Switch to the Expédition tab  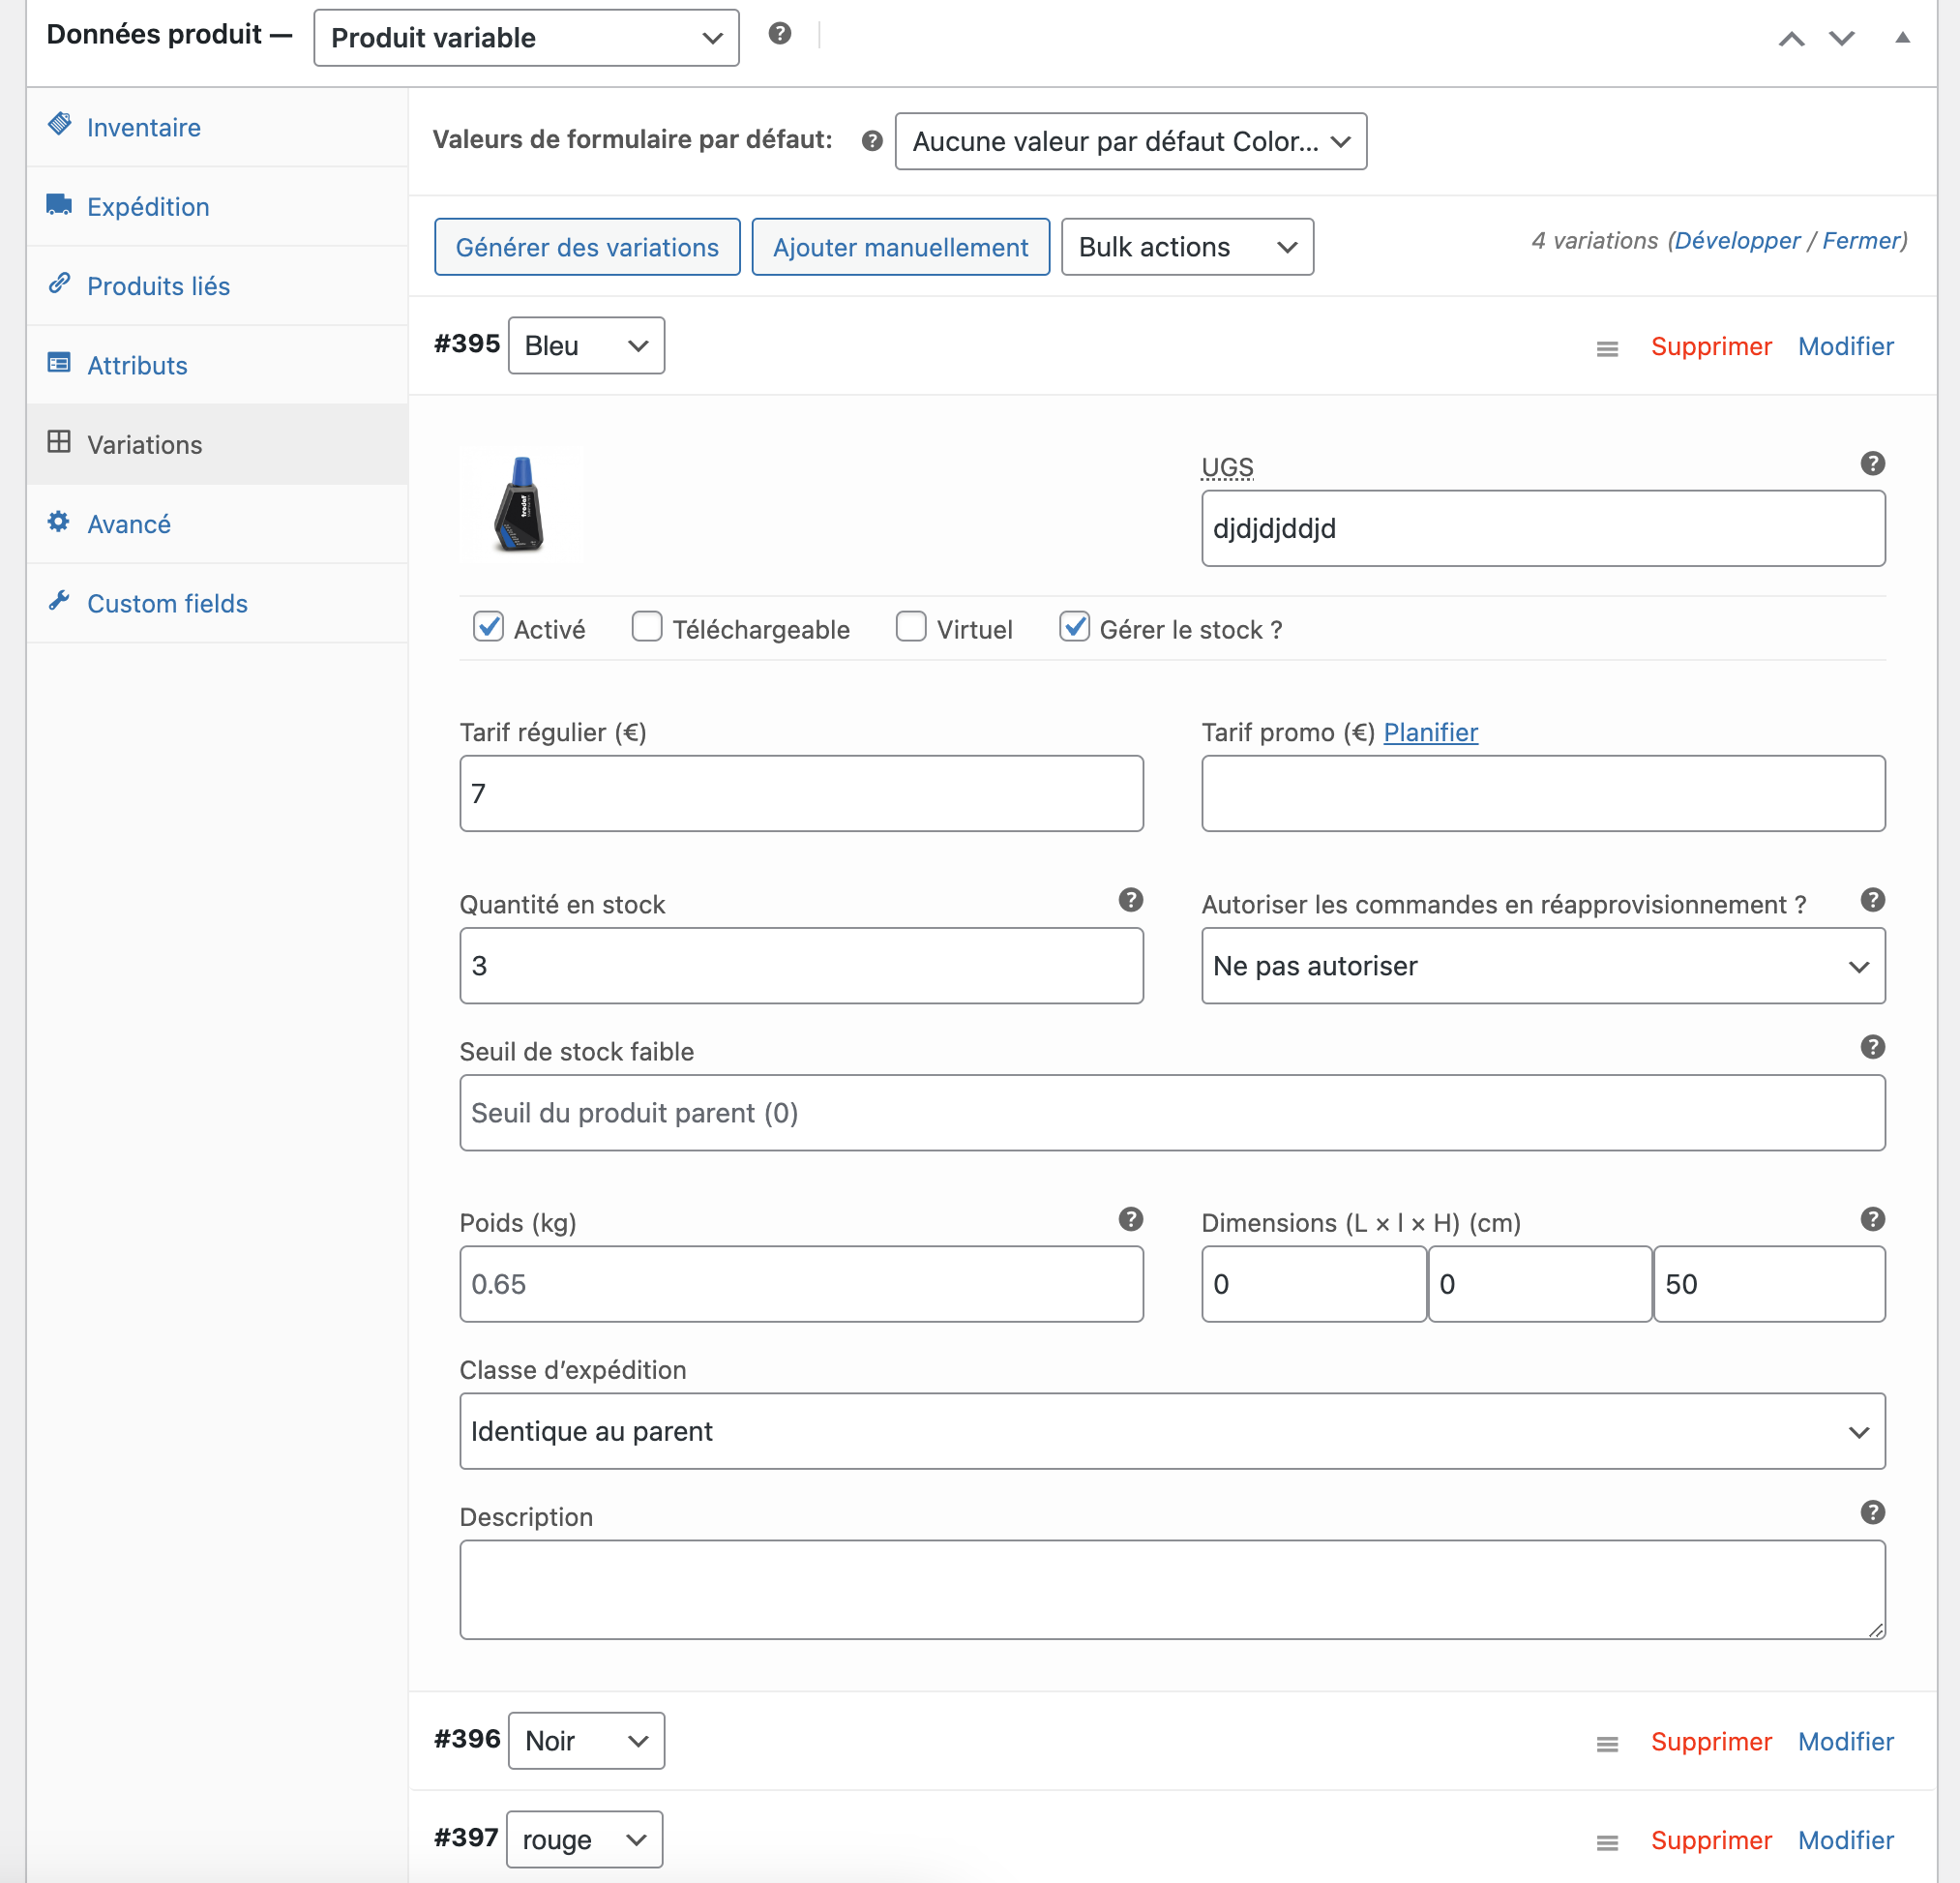point(148,207)
